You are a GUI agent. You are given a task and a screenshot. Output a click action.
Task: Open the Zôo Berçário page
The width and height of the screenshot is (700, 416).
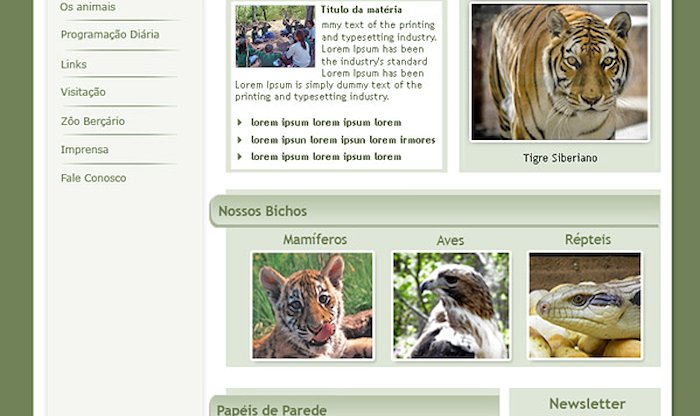[93, 121]
